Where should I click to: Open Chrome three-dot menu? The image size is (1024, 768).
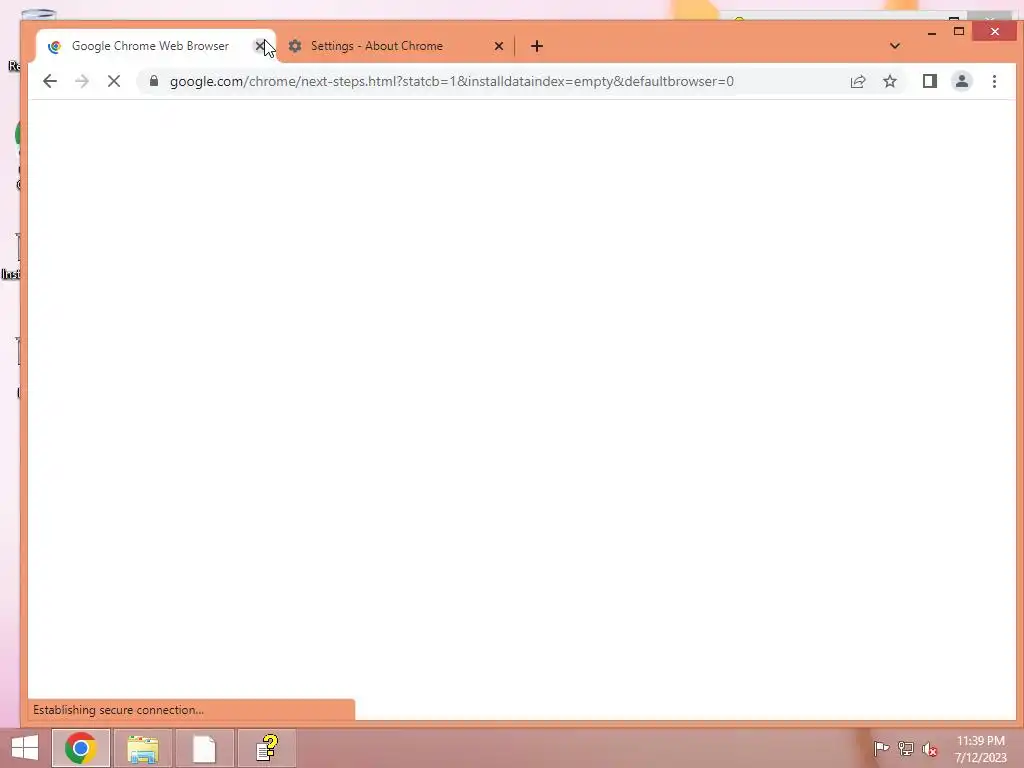point(994,81)
